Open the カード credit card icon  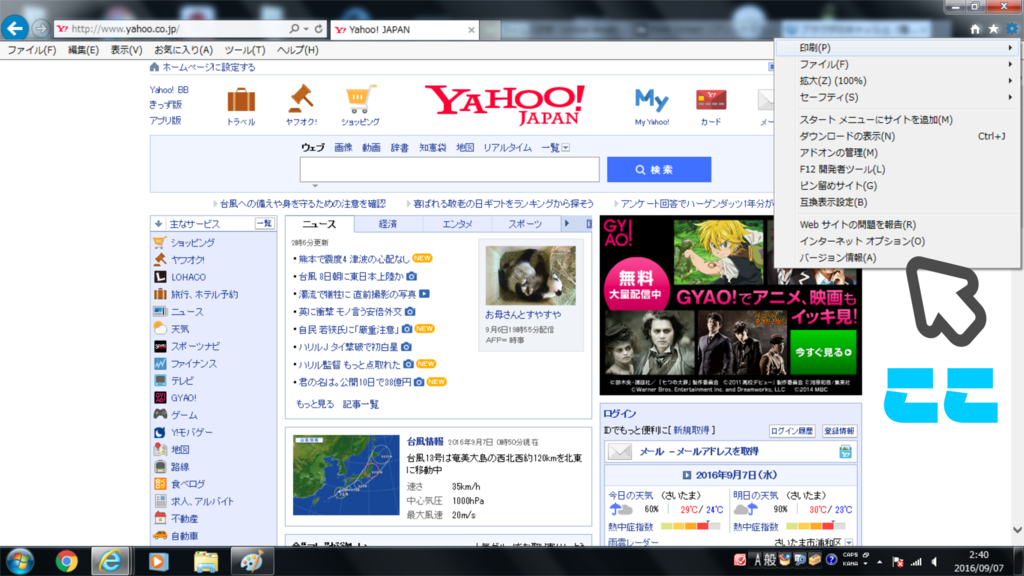[x=711, y=100]
